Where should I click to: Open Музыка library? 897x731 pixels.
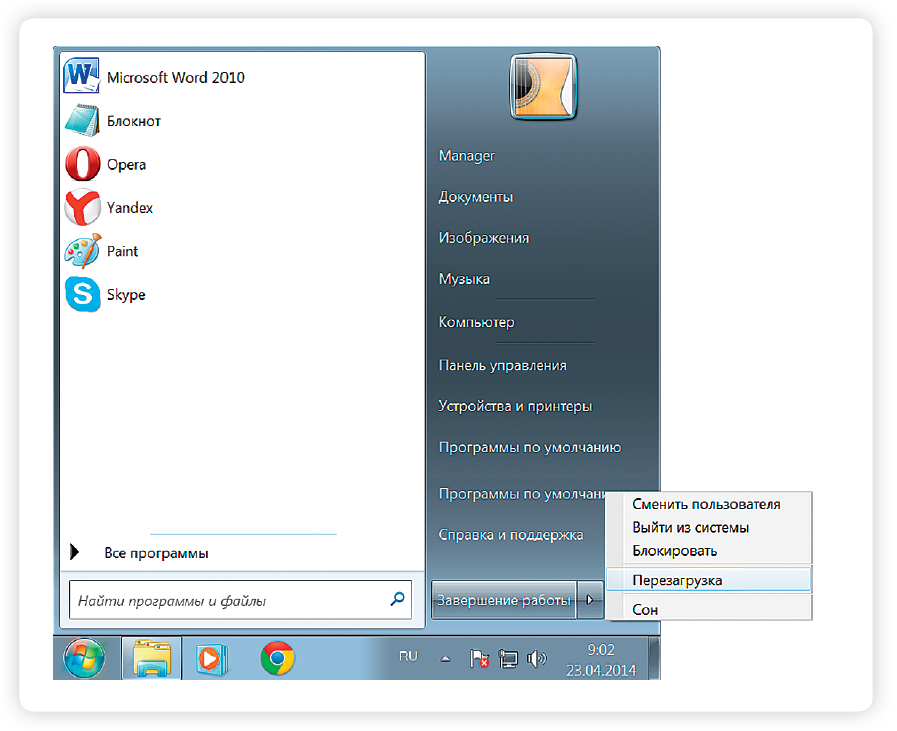click(464, 279)
